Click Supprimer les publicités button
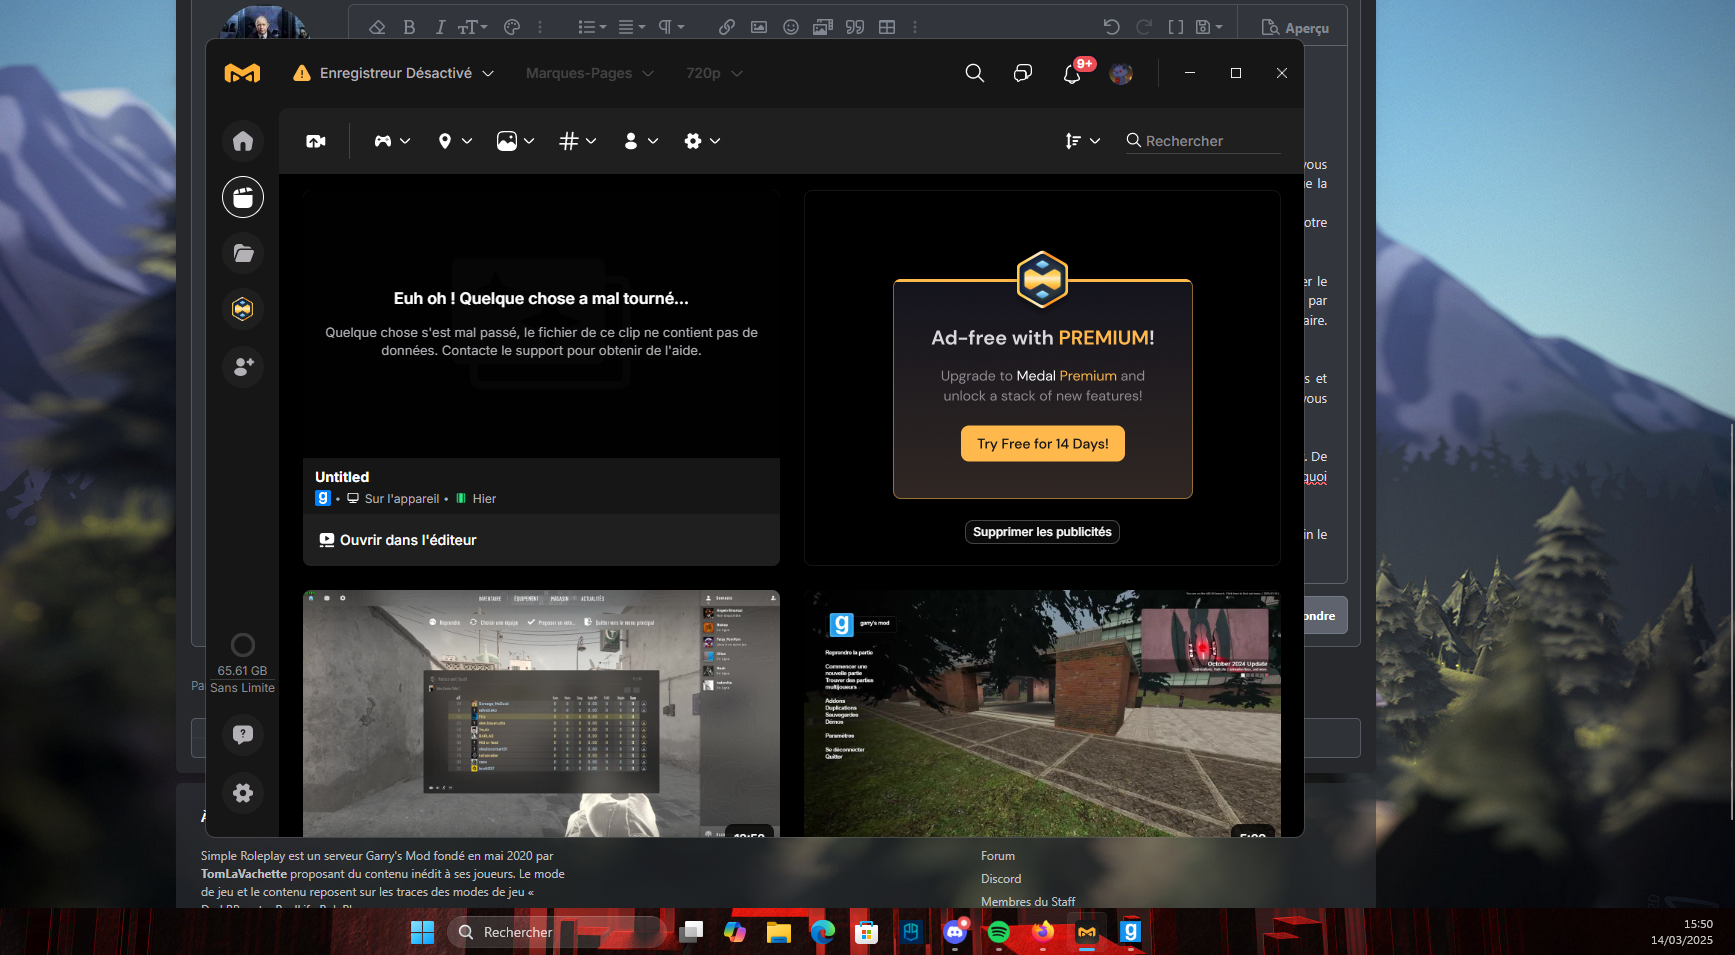The image size is (1735, 955). (1042, 532)
